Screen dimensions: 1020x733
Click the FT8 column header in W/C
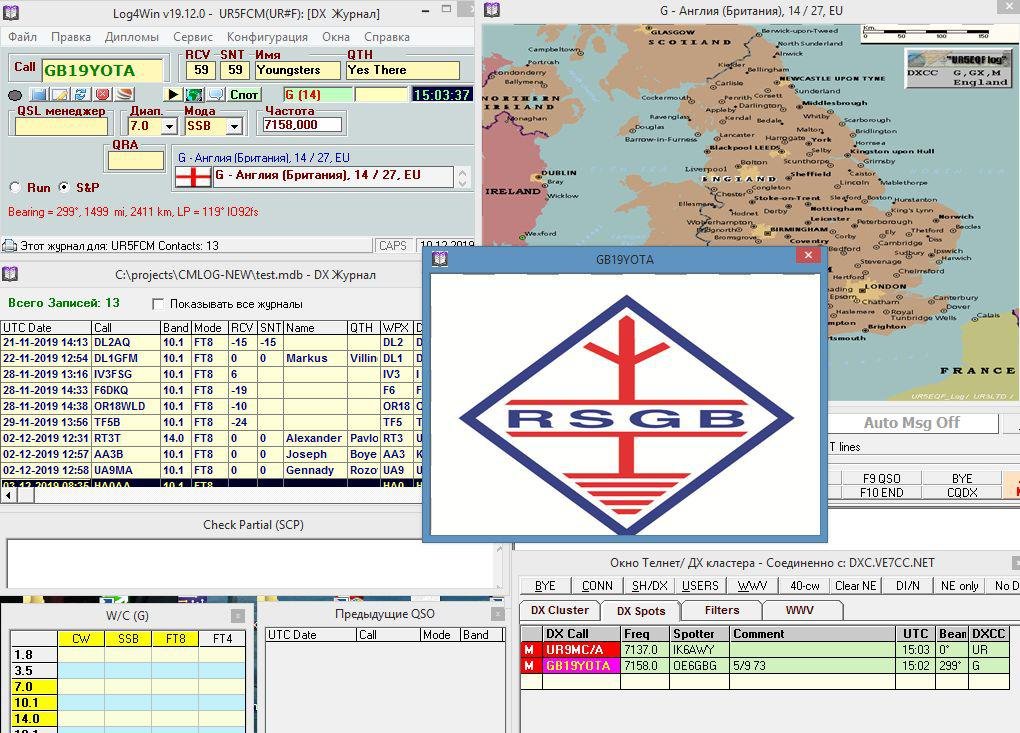(x=175, y=639)
